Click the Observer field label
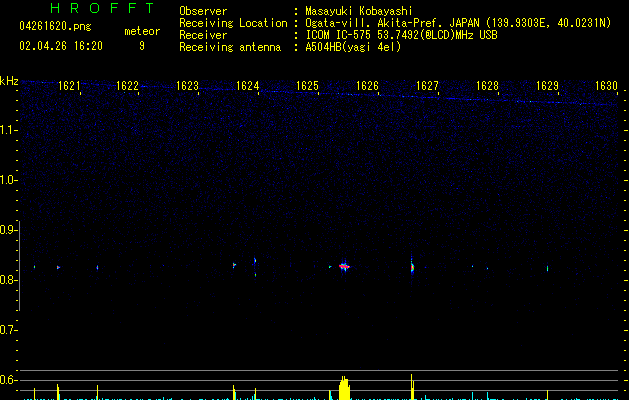 (x=203, y=11)
